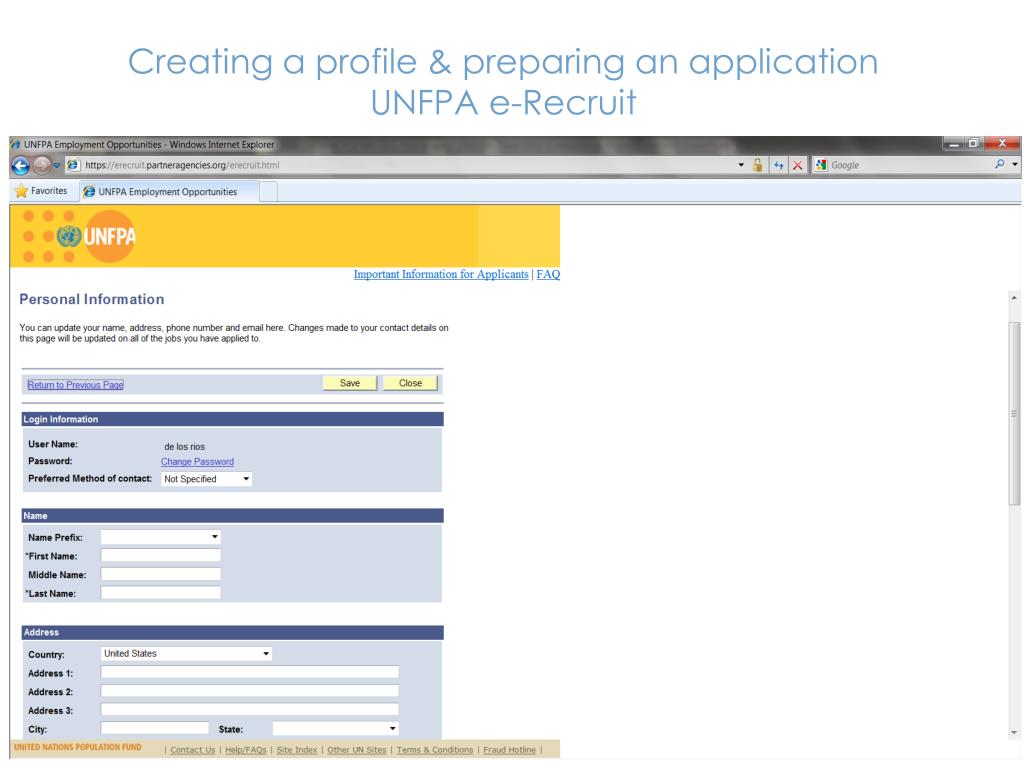Click the Save button
Screen dimensions: 1024x768
tap(349, 383)
